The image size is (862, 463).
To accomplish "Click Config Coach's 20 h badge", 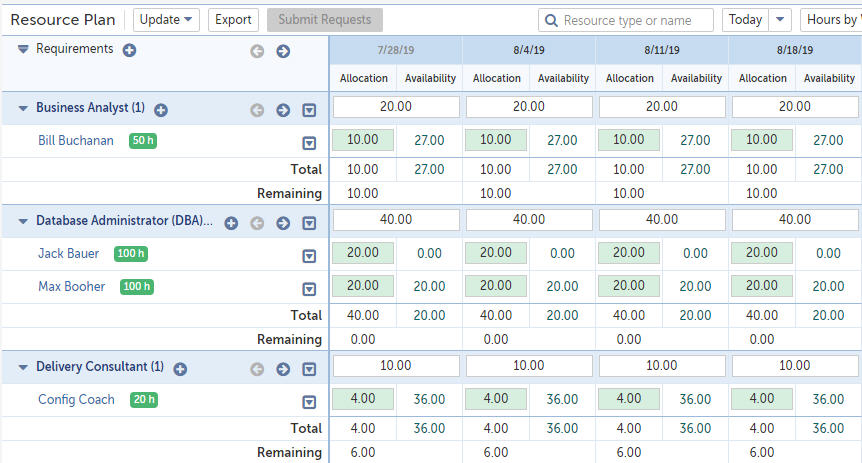I will tap(144, 400).
